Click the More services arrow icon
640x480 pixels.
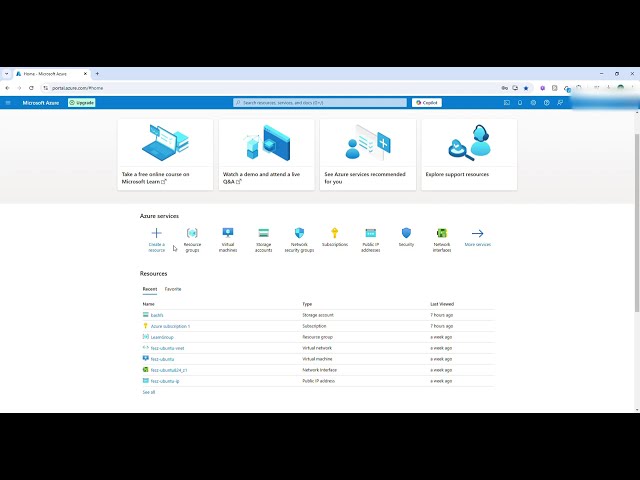[478, 233]
